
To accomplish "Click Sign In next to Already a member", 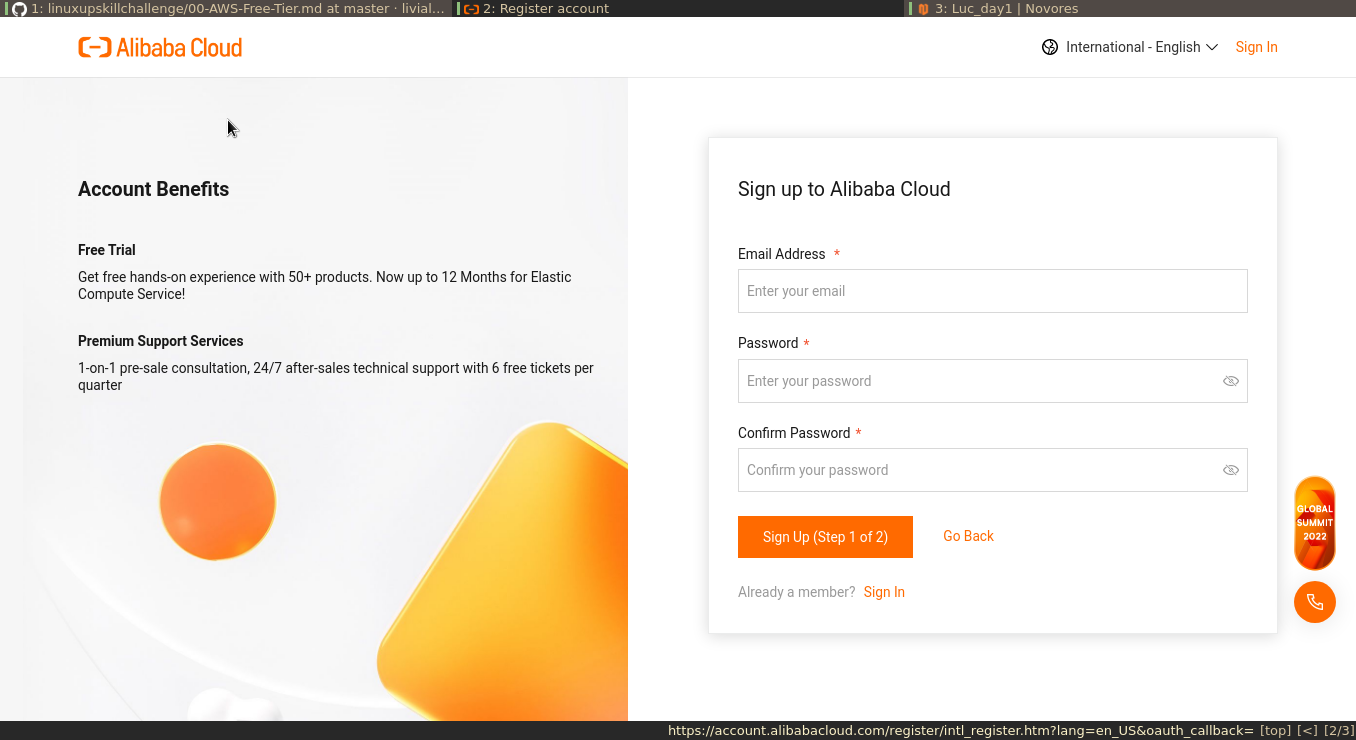I will (x=884, y=592).
